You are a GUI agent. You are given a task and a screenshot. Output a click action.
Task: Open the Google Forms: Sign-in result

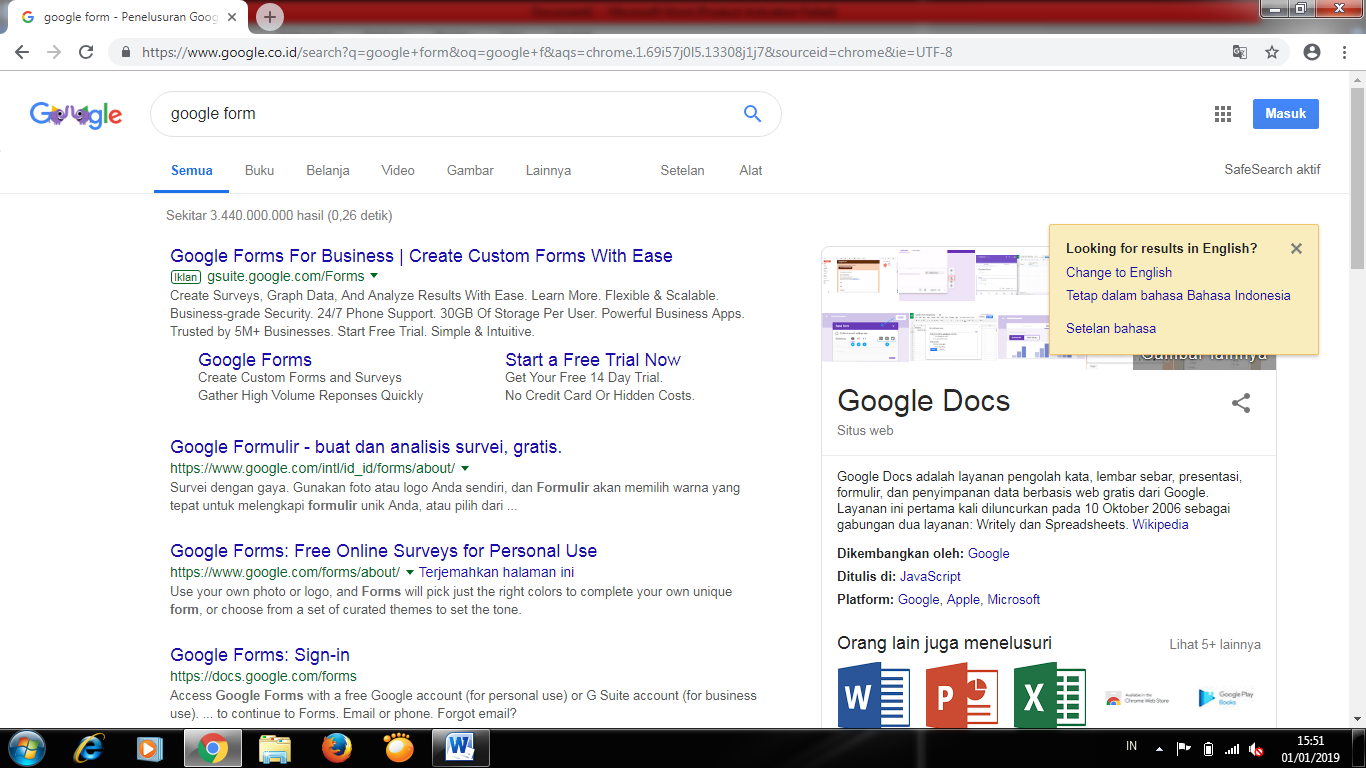260,655
